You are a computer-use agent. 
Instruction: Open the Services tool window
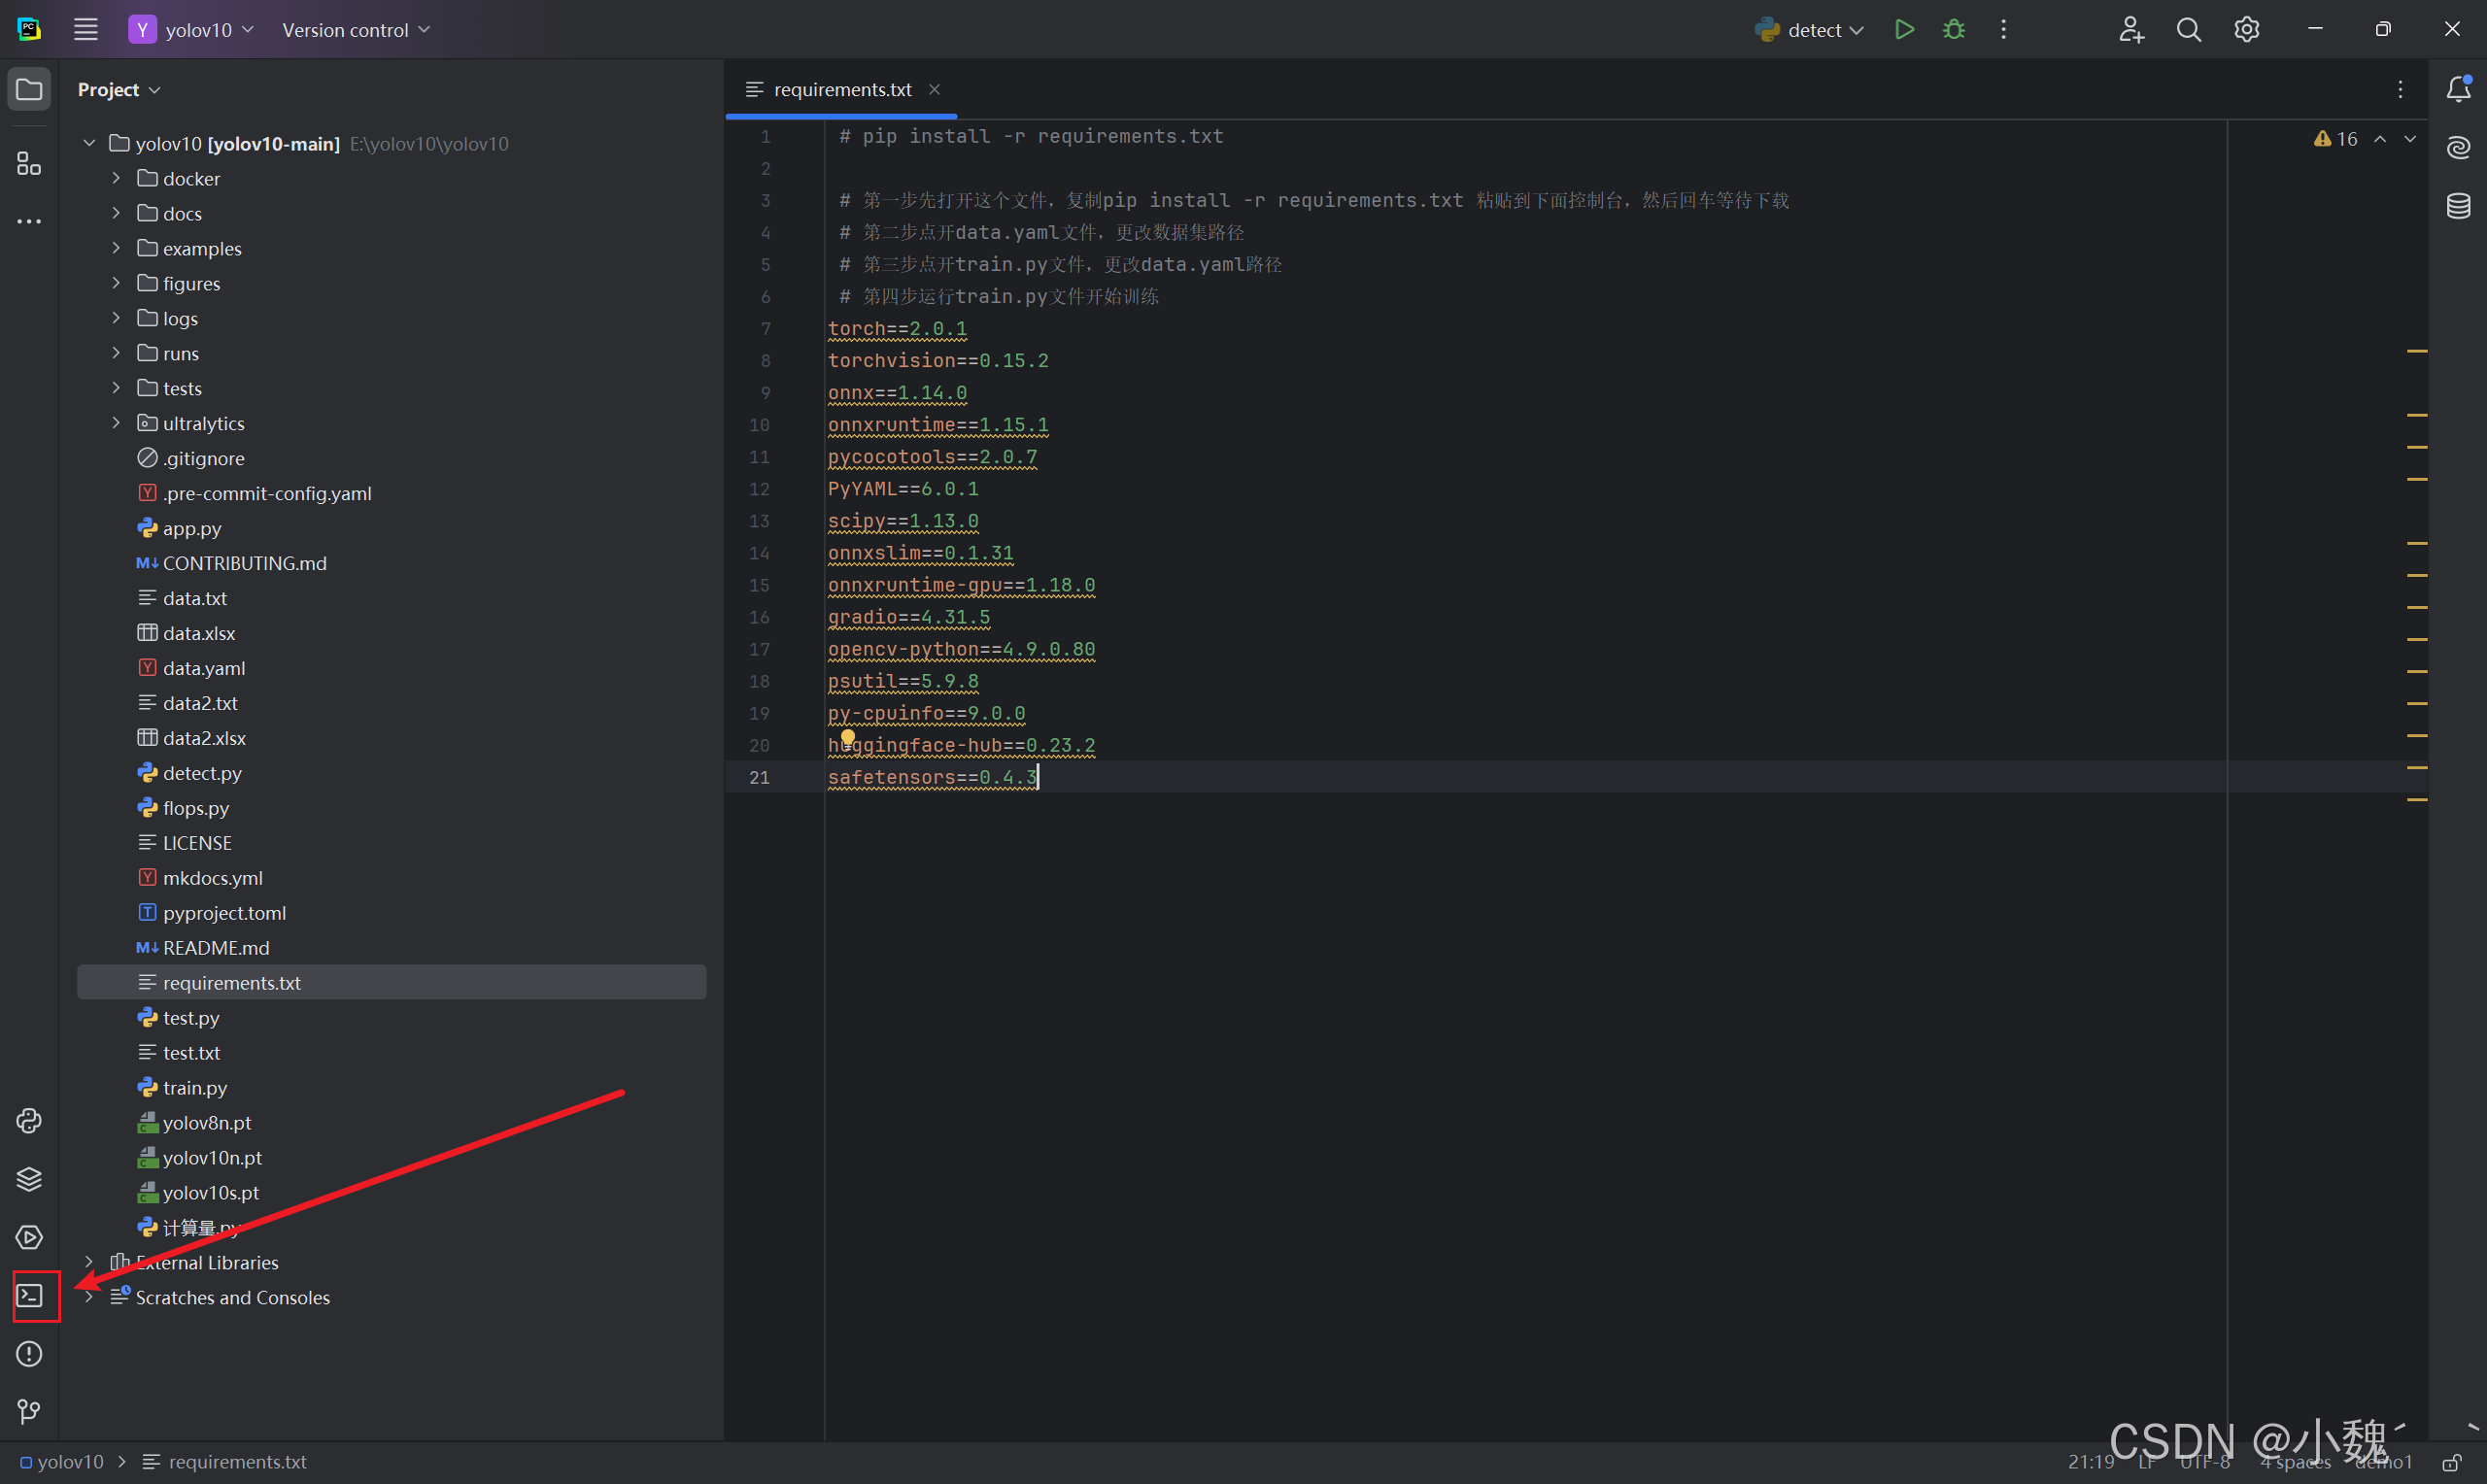pyautogui.click(x=30, y=1237)
